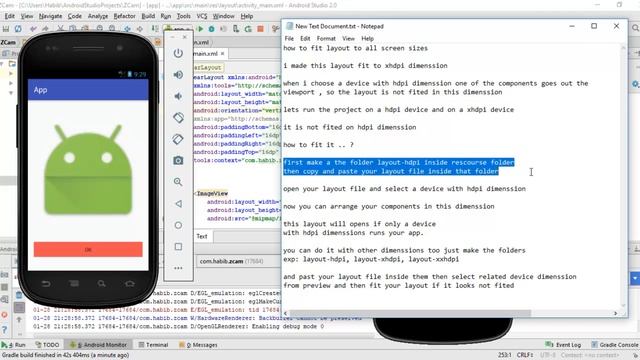The image size is (640, 360).
Task: Tap the phone's hardware back key
Action: 46,284
